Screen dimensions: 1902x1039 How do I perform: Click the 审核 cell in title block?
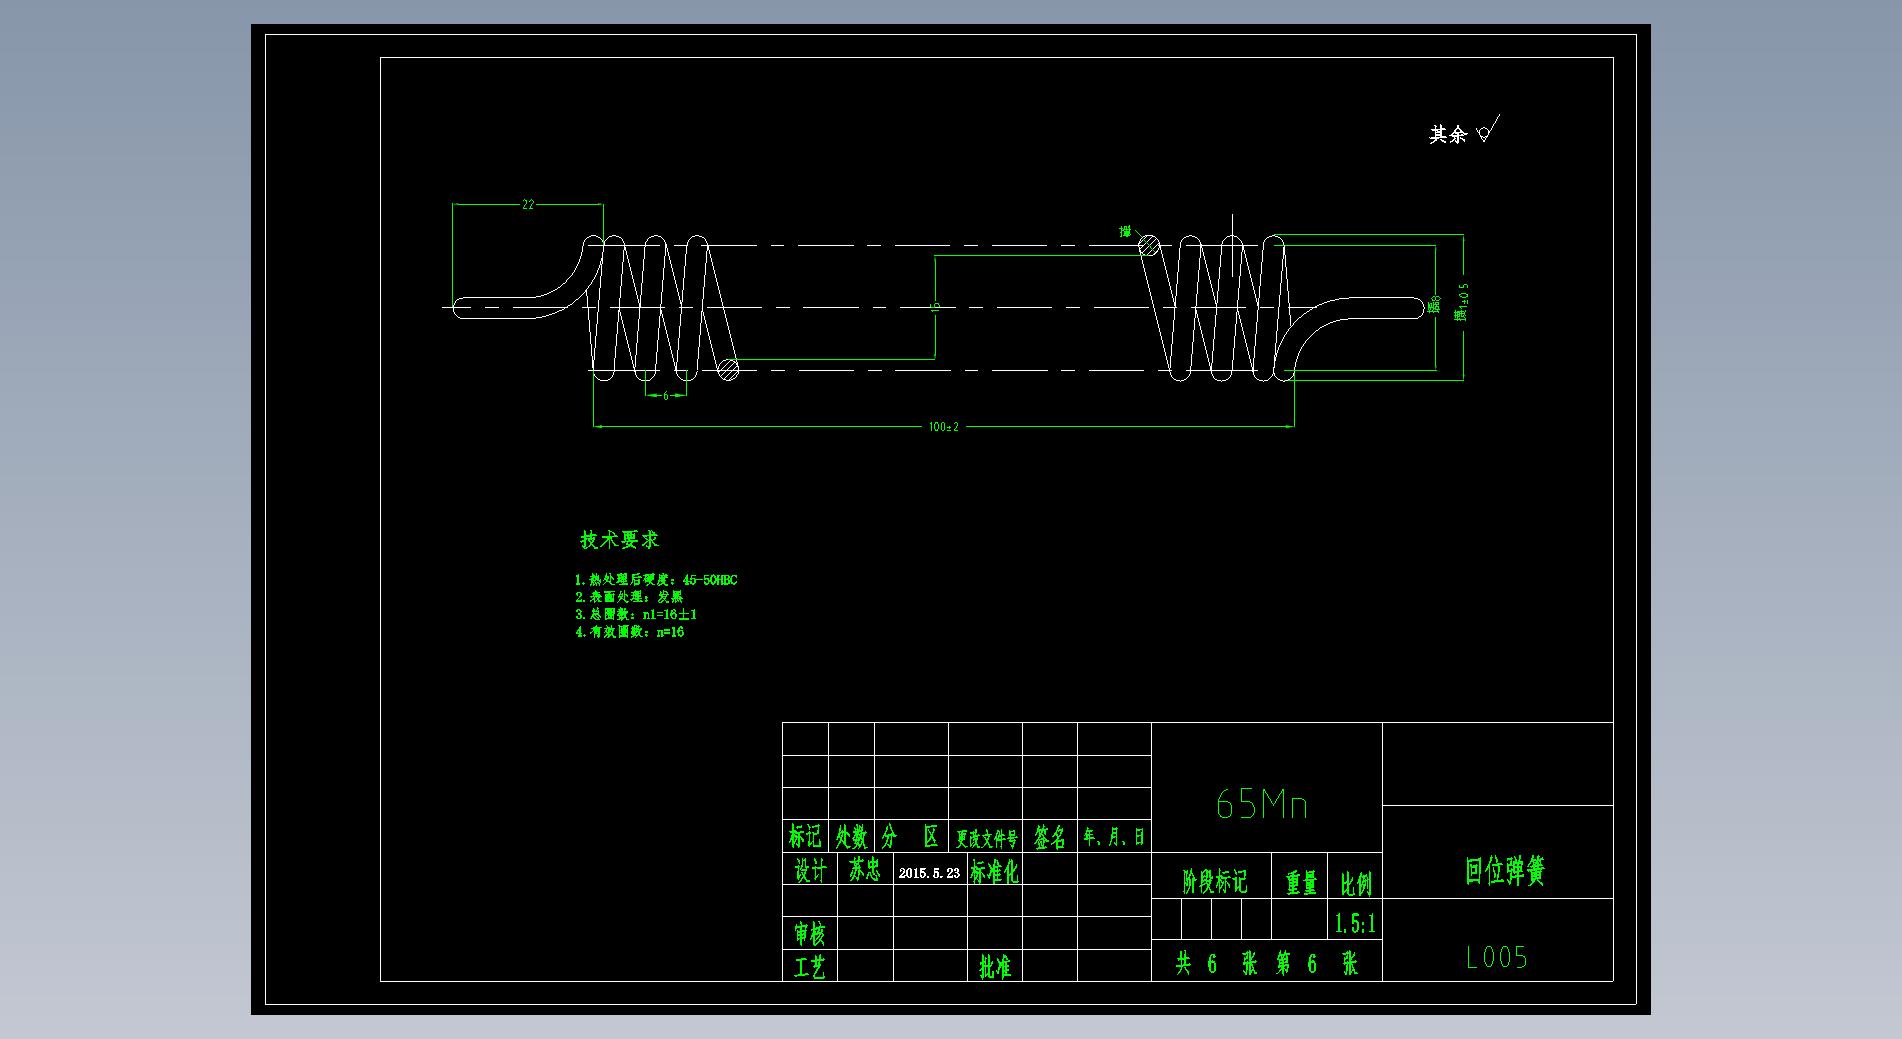coord(810,934)
